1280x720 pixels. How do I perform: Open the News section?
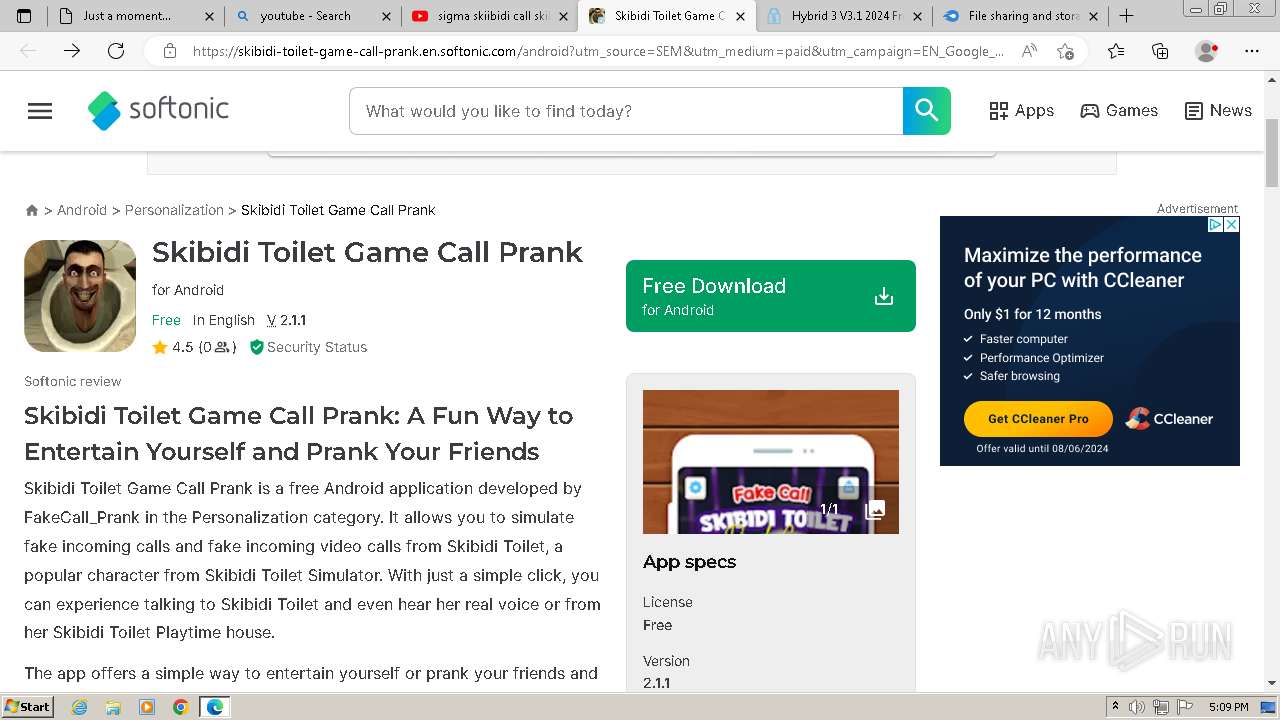pos(1218,111)
